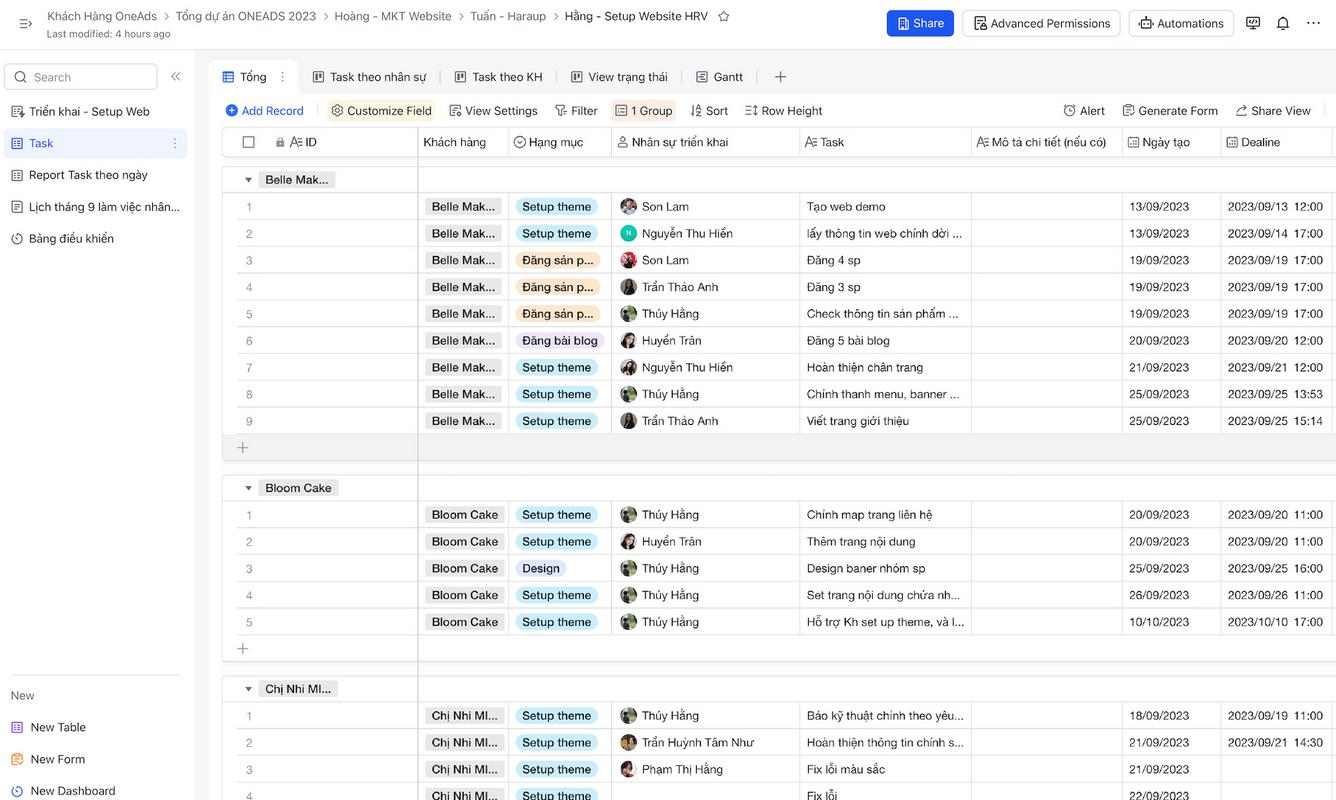Open the notifications bell

click(x=1283, y=23)
